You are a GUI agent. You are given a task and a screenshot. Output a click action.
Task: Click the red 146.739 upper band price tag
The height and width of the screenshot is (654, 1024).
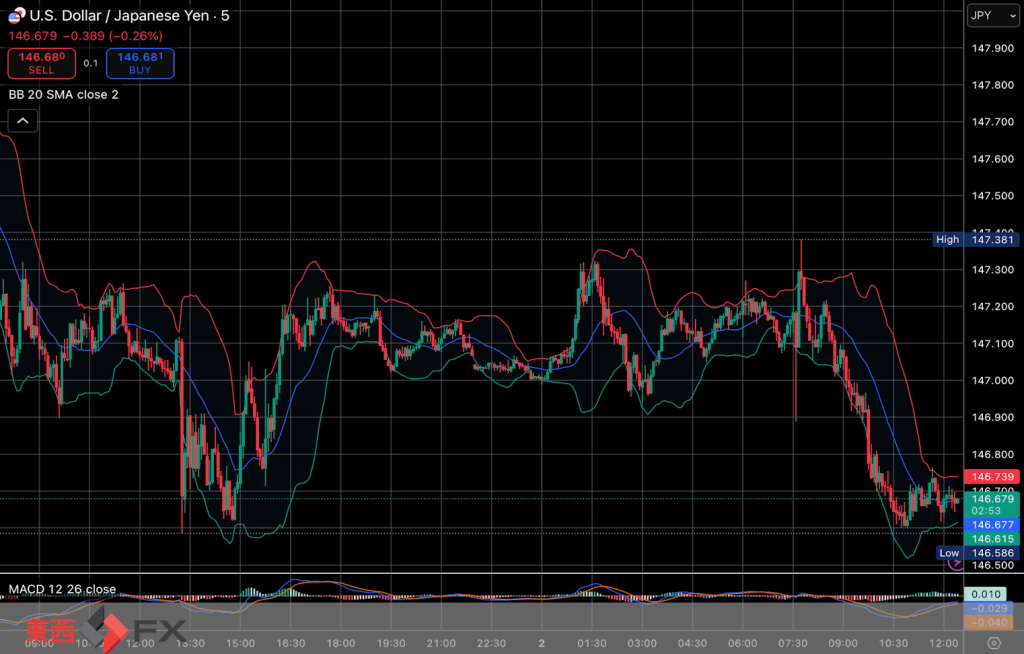(x=991, y=478)
